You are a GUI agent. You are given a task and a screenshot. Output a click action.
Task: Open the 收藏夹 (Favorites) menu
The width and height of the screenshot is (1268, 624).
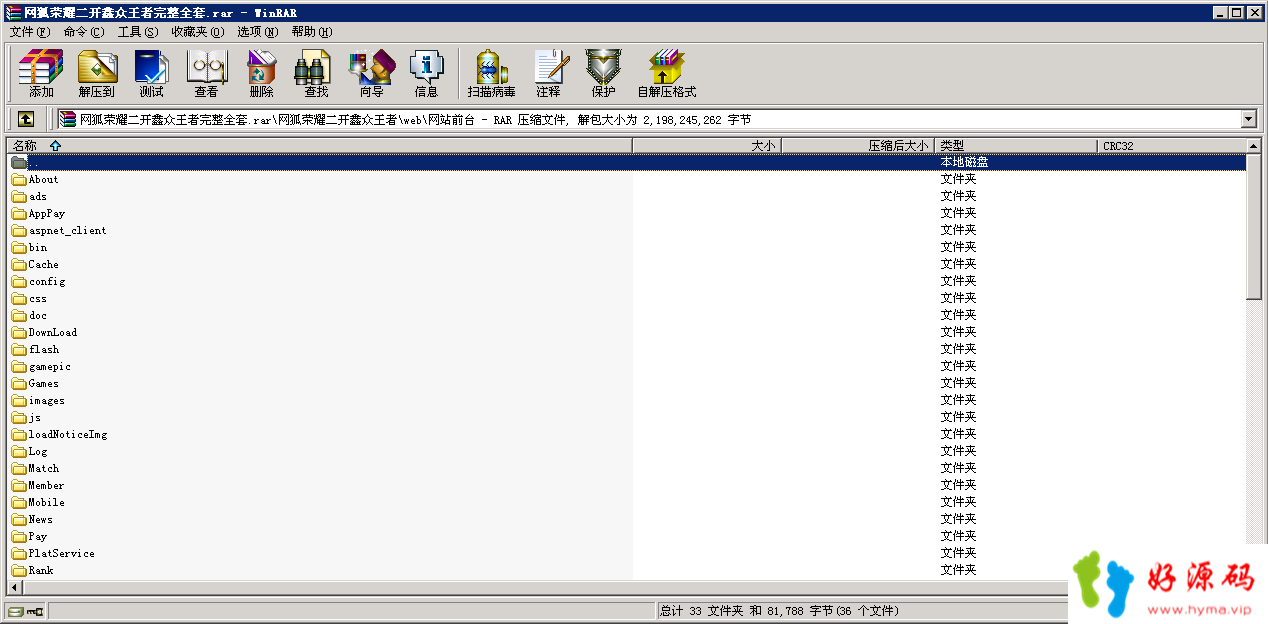coord(198,32)
